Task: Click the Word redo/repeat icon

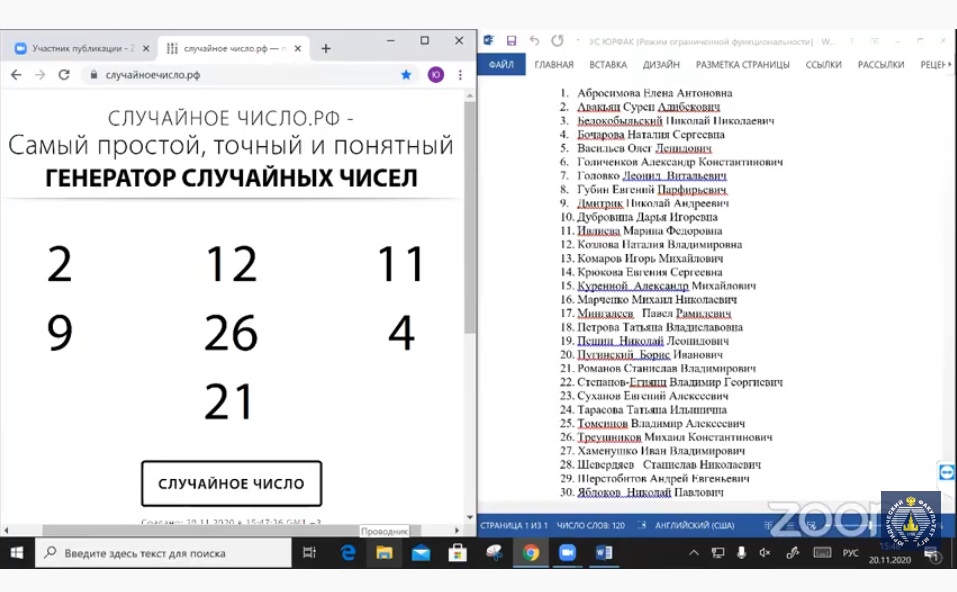Action: [x=557, y=41]
